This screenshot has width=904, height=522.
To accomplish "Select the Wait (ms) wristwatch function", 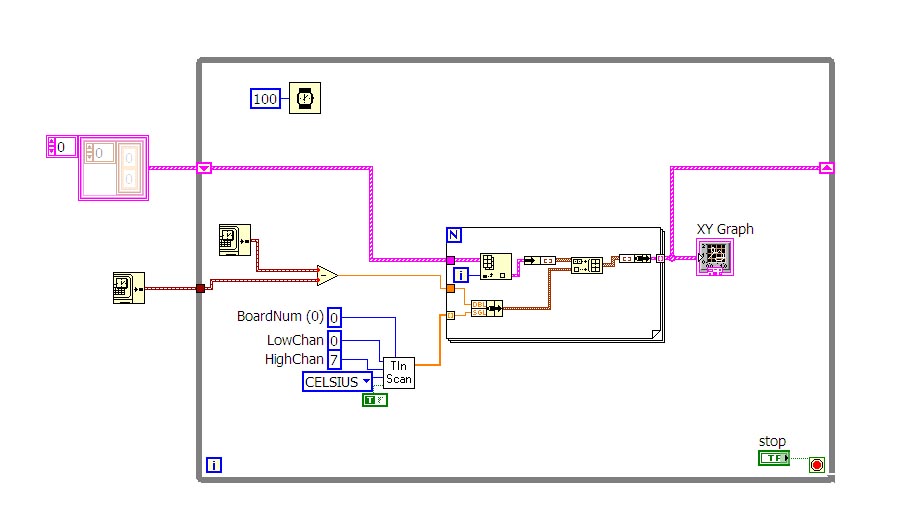I will 304,98.
